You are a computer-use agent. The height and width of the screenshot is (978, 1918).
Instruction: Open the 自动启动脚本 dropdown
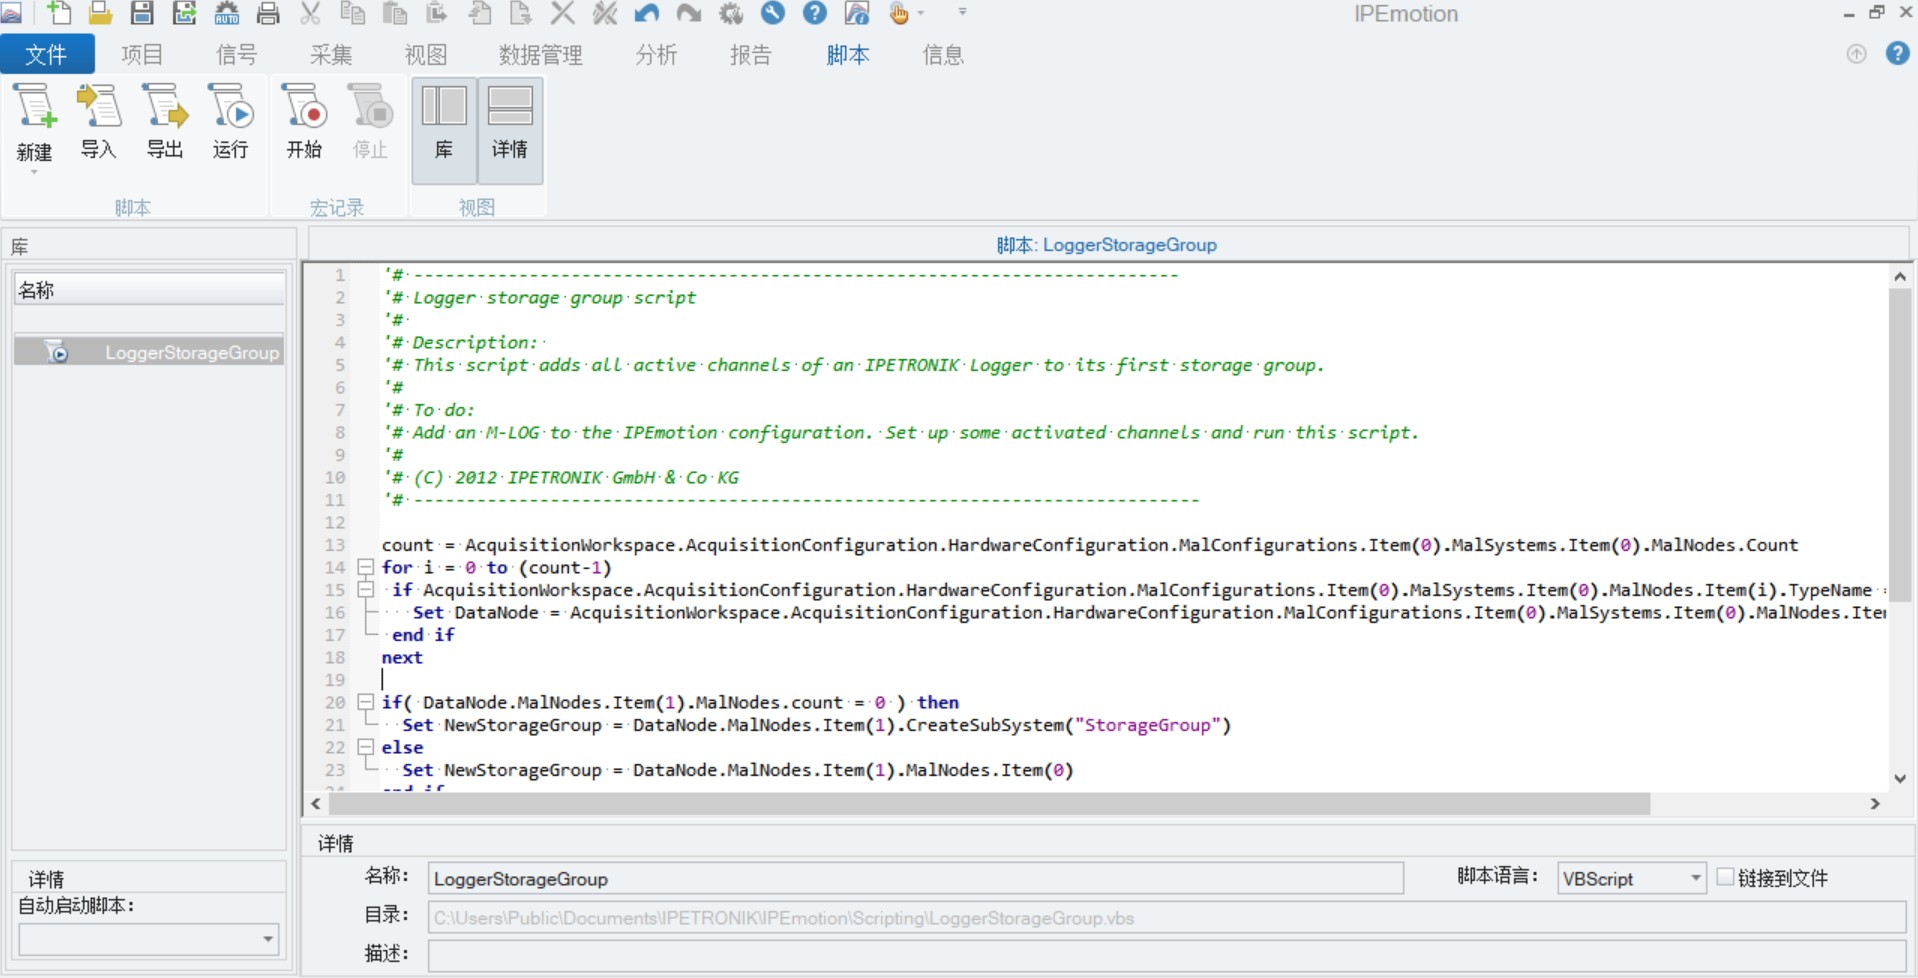(x=267, y=939)
